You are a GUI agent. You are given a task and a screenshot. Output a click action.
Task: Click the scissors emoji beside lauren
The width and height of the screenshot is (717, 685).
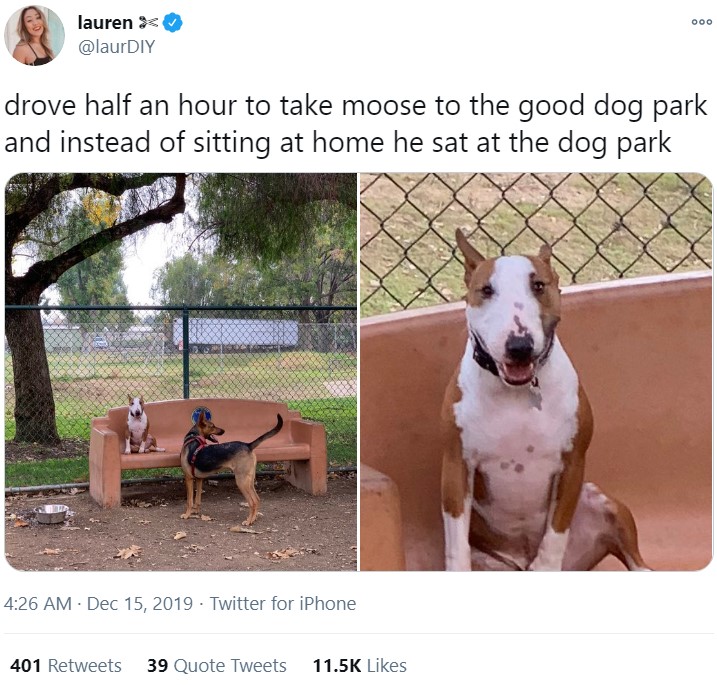click(148, 22)
